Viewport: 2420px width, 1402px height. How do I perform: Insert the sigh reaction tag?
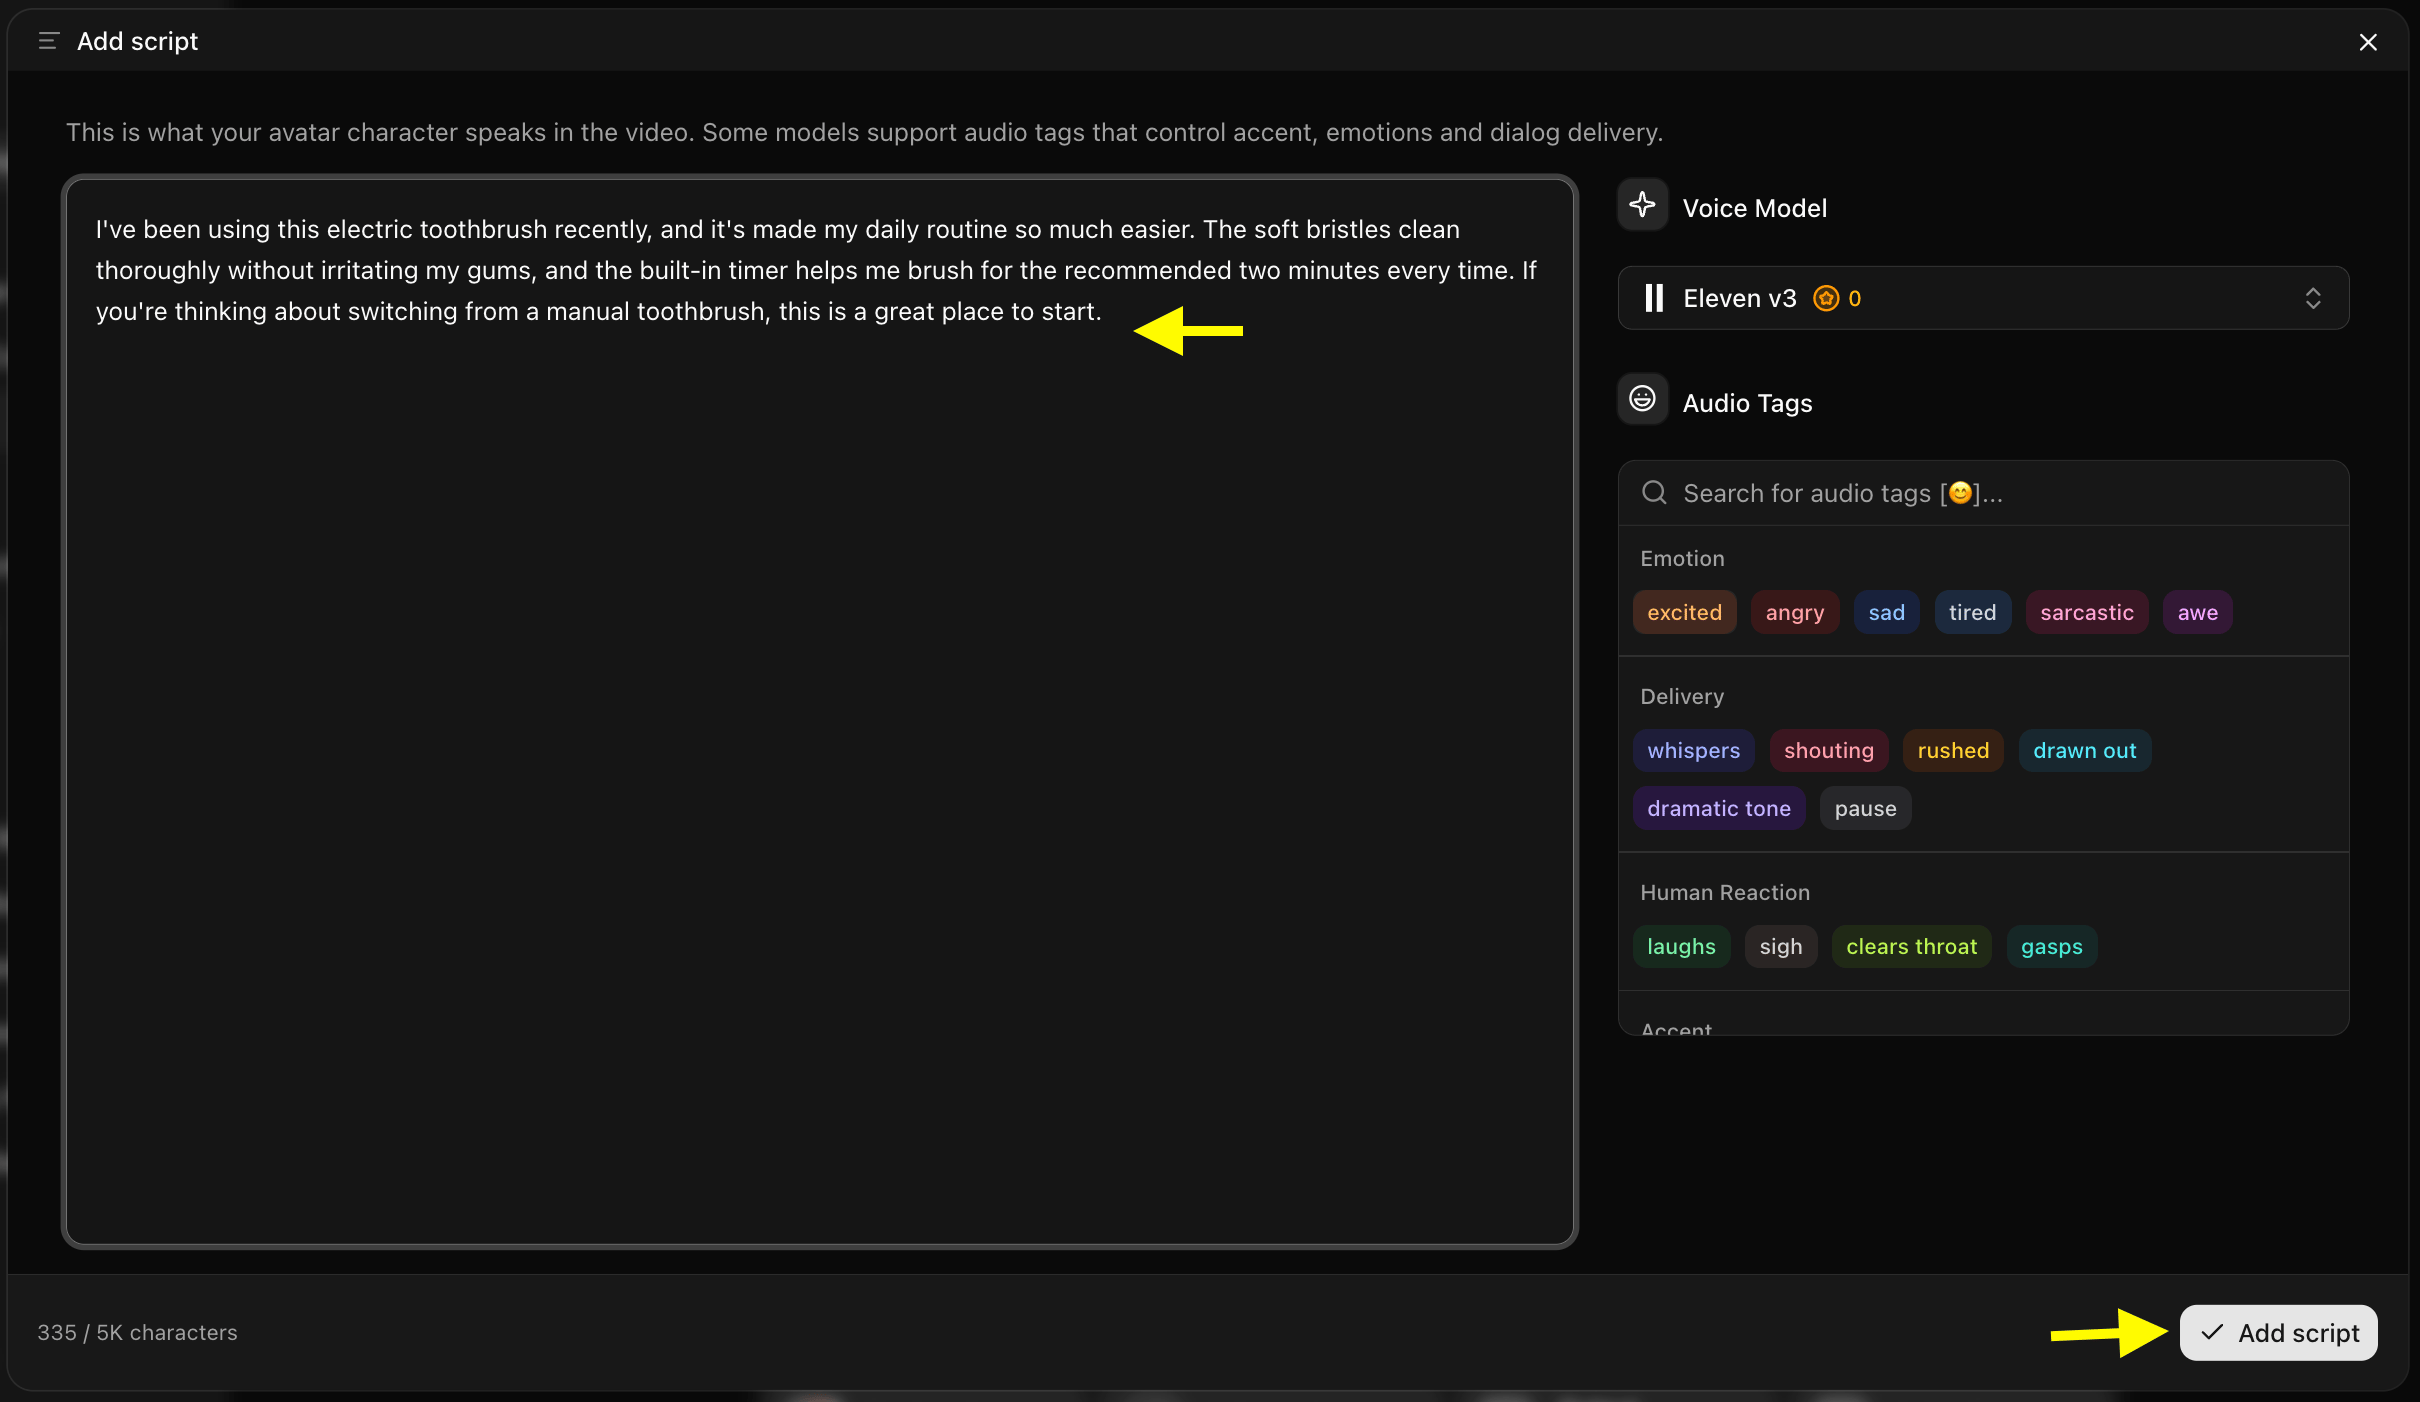coord(1780,946)
